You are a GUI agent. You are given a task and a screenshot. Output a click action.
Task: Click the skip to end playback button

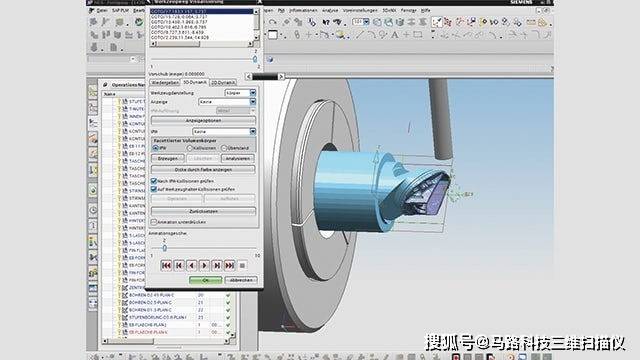[x=230, y=266]
